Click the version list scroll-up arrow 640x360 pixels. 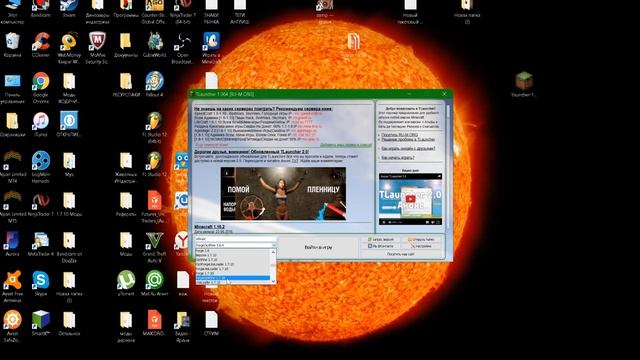273,251
